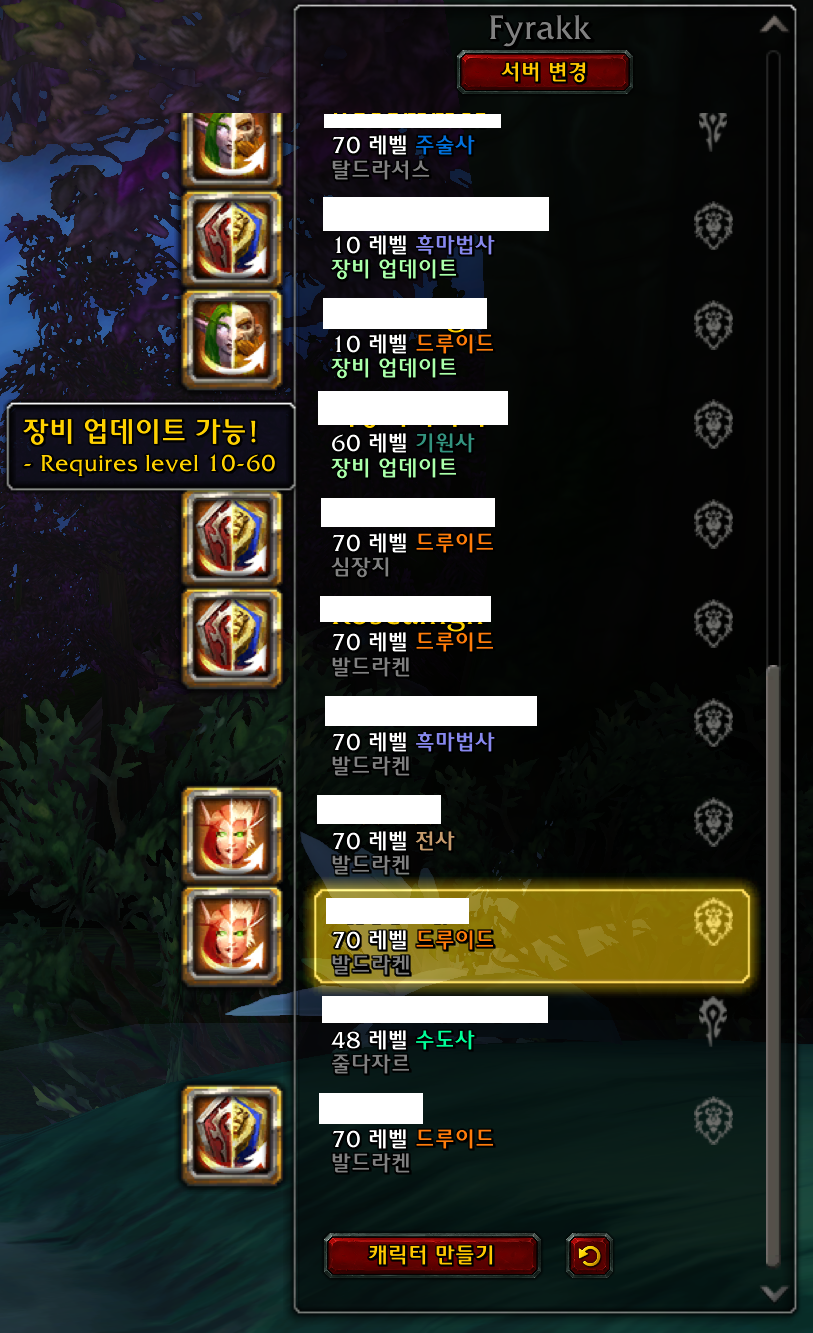Select the 70 레벨 주술사 탈드라서스 character
813x1333 pixels.
[533, 148]
